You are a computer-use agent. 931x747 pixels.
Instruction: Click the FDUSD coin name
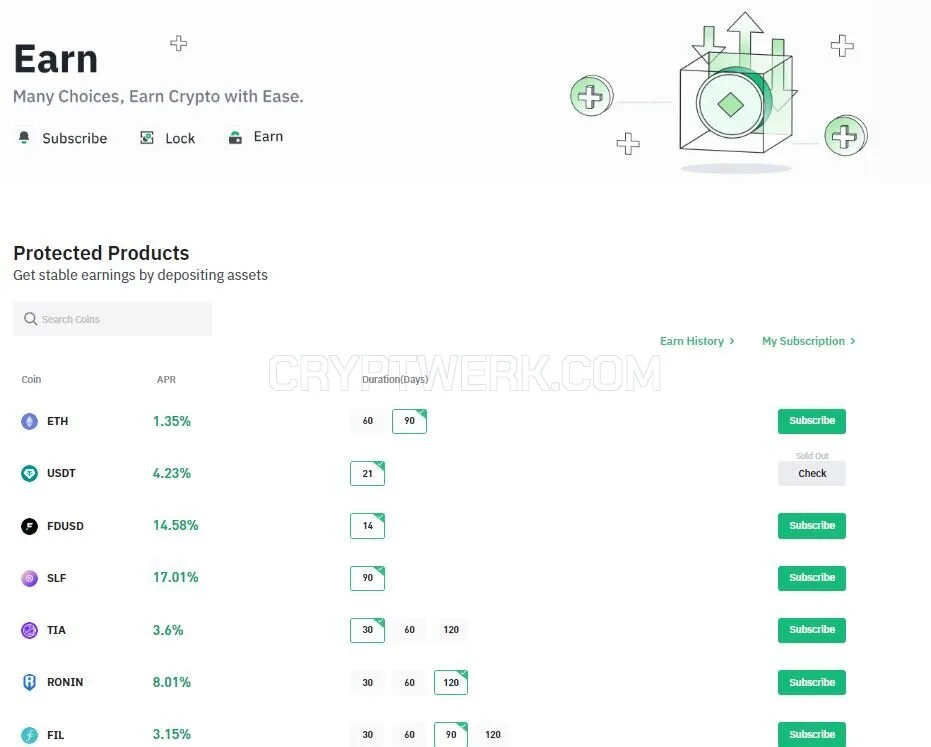click(x=65, y=526)
